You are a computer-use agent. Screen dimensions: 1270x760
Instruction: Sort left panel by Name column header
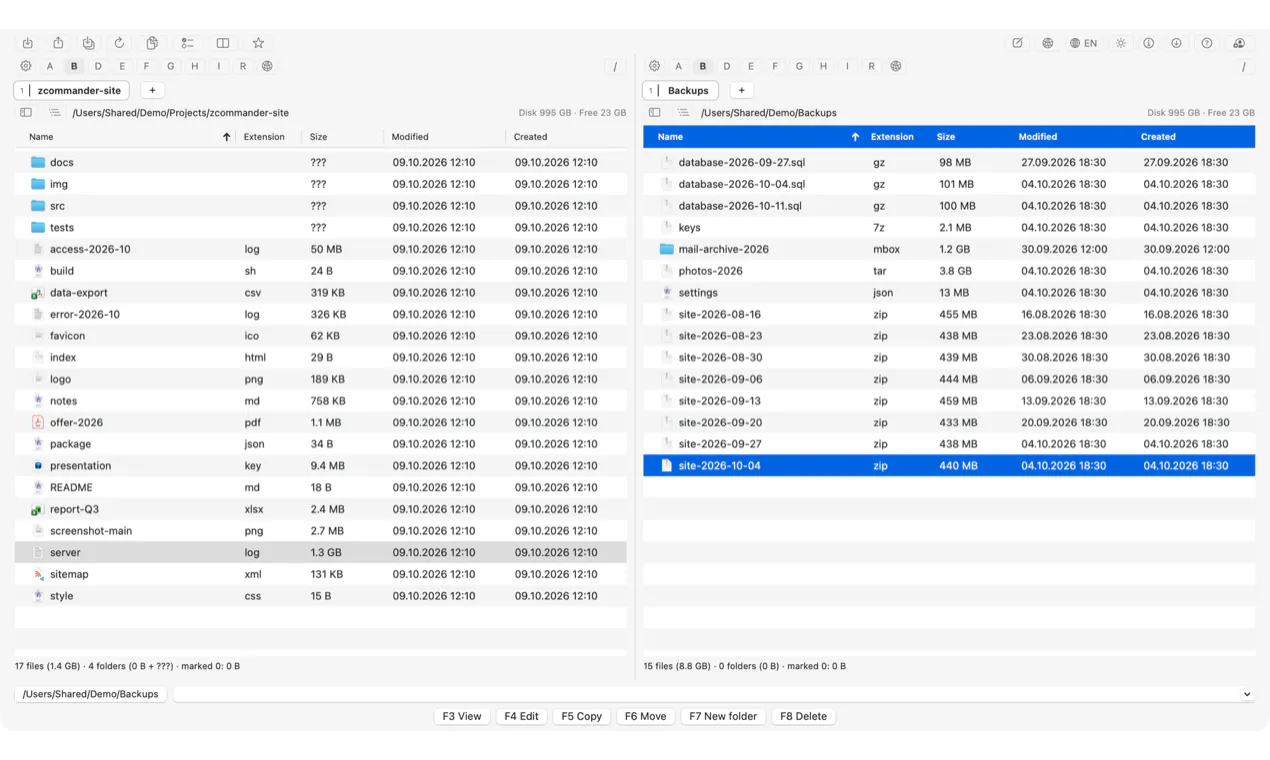[41, 137]
